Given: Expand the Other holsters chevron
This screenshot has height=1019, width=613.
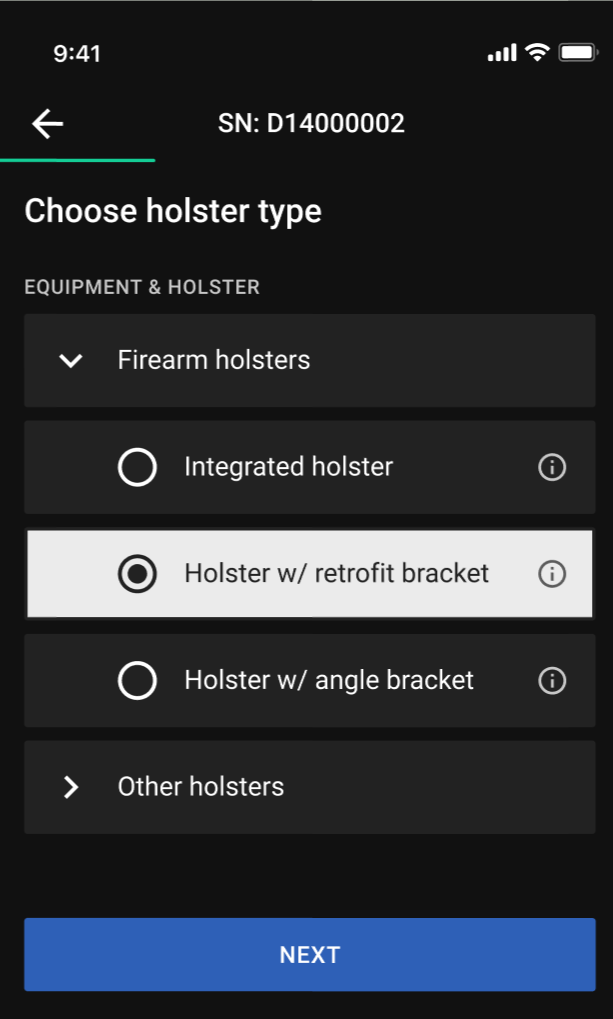Looking at the screenshot, I should [x=71, y=787].
